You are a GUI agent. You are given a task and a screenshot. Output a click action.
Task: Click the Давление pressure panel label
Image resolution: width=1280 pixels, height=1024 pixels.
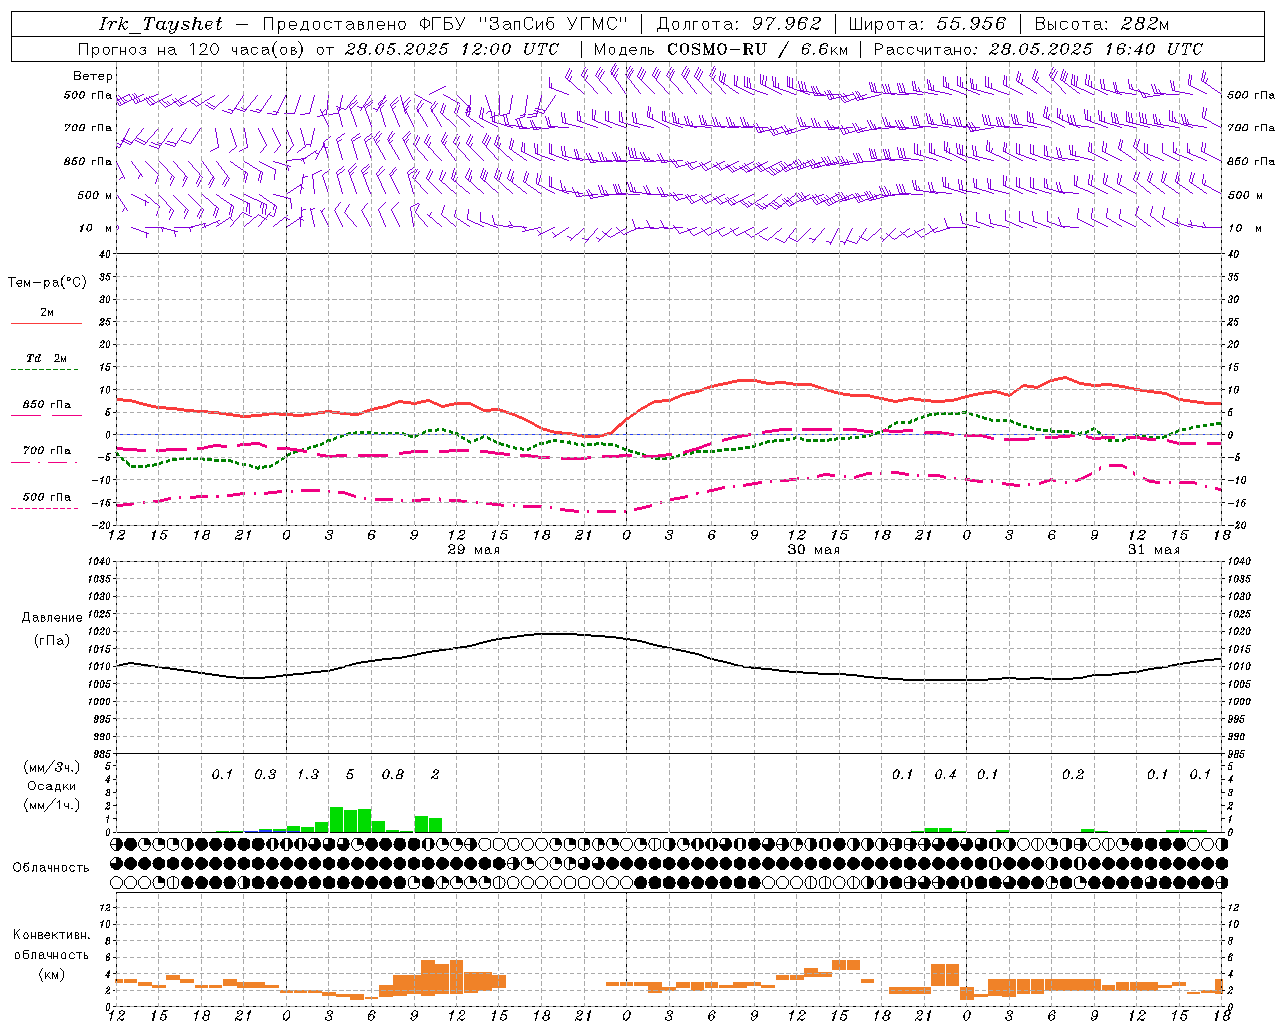52,618
